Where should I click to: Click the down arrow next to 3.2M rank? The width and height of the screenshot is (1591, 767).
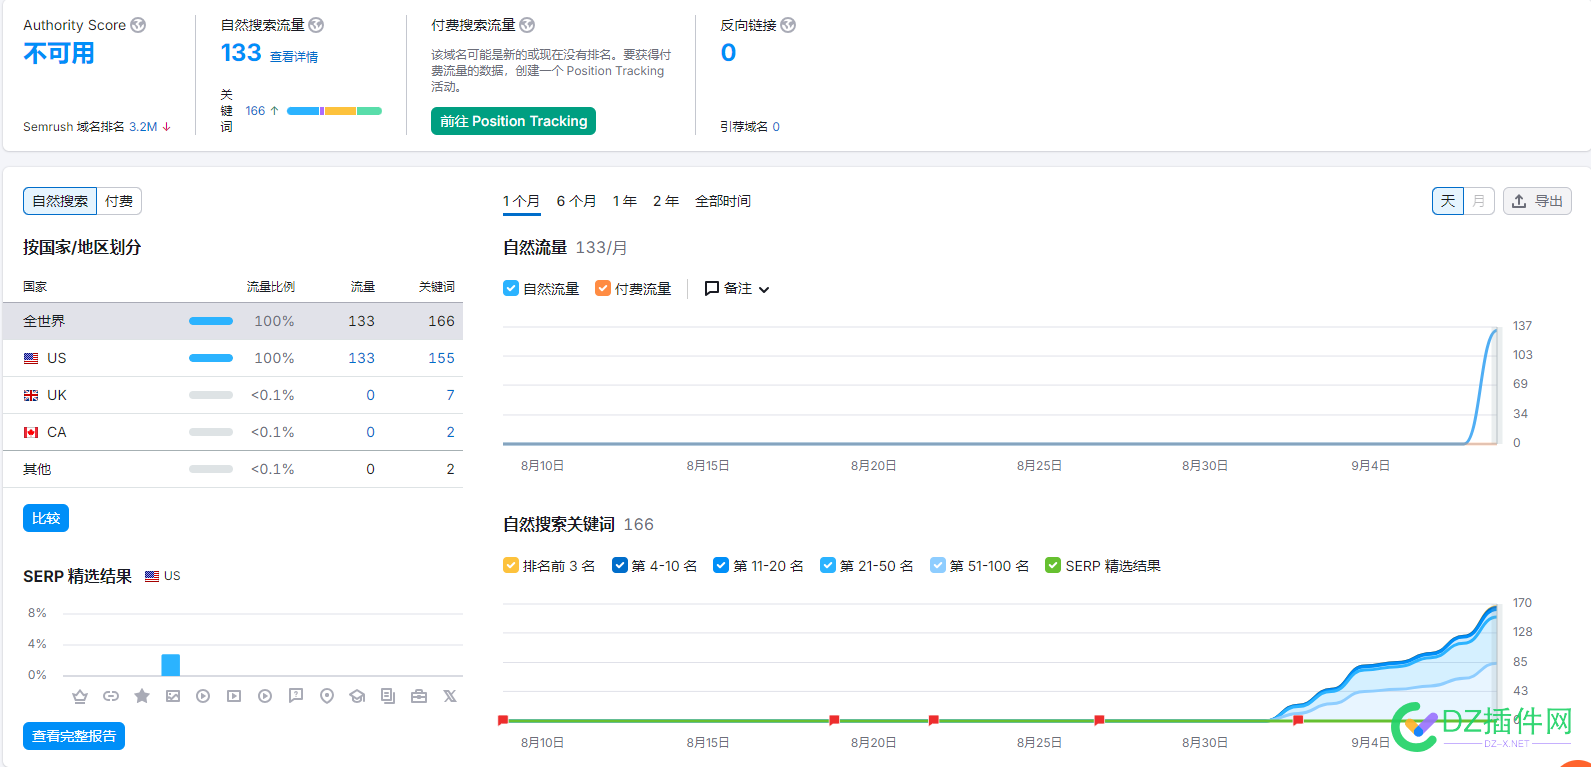pos(167,127)
